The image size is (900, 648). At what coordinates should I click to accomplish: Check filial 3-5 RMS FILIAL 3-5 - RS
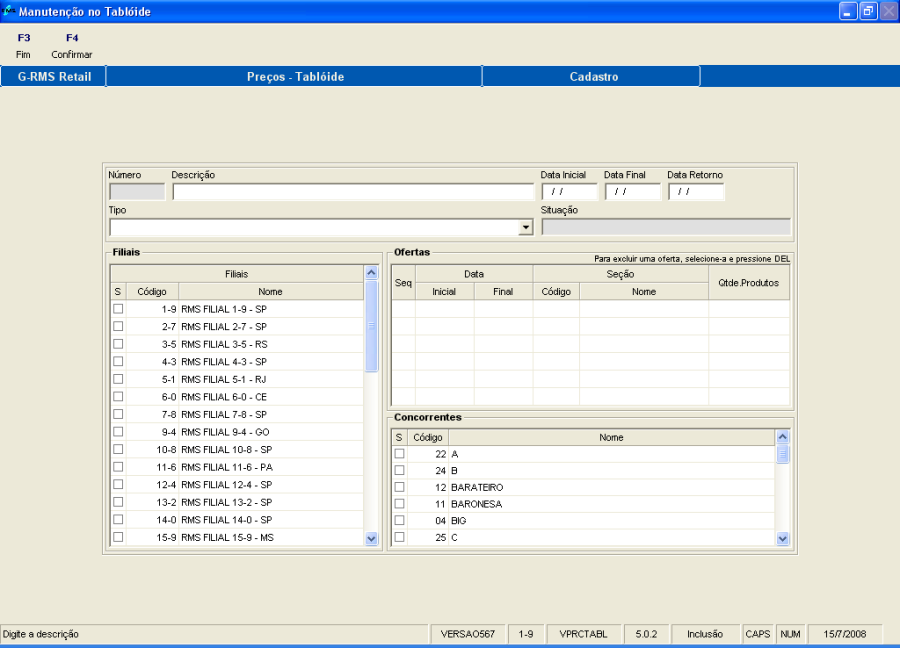click(x=118, y=344)
